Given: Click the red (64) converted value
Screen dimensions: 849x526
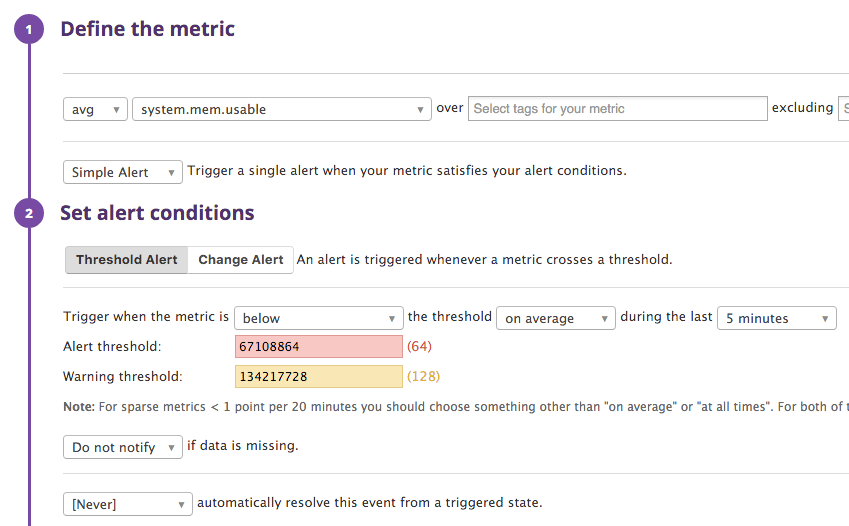Looking at the screenshot, I should [x=419, y=347].
